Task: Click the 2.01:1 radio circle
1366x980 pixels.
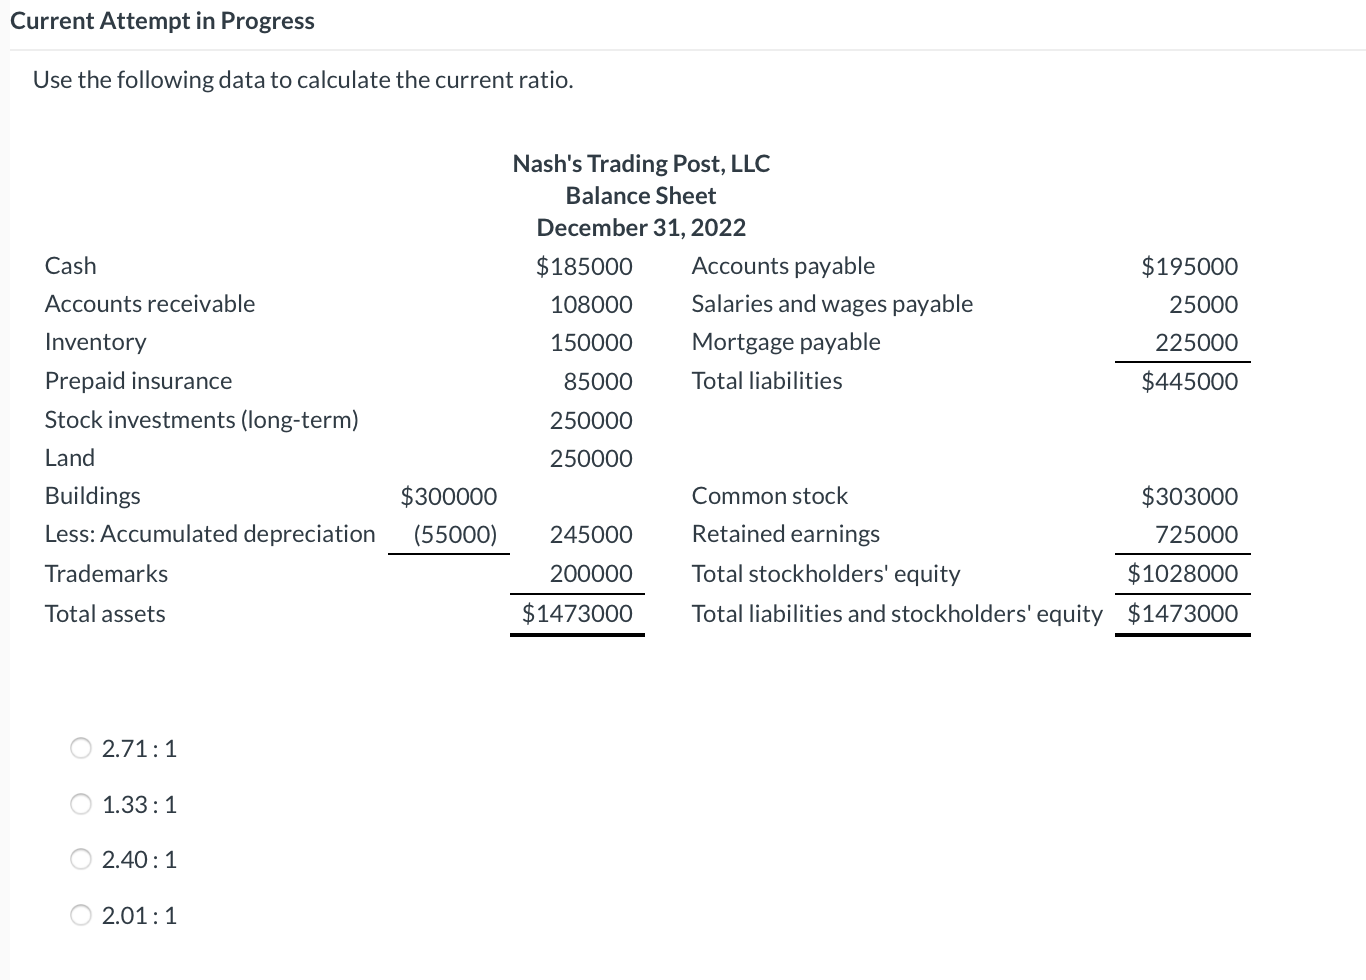Action: [x=80, y=914]
